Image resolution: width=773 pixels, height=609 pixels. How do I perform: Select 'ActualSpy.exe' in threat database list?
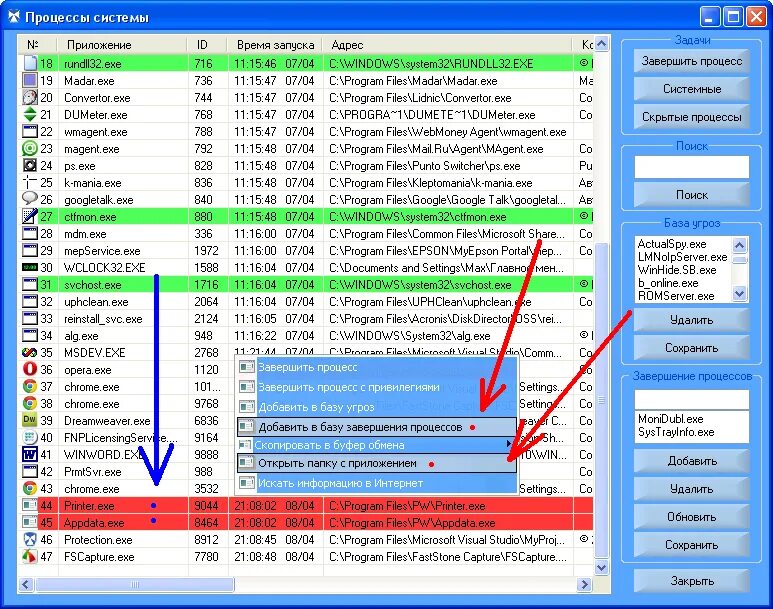click(671, 244)
